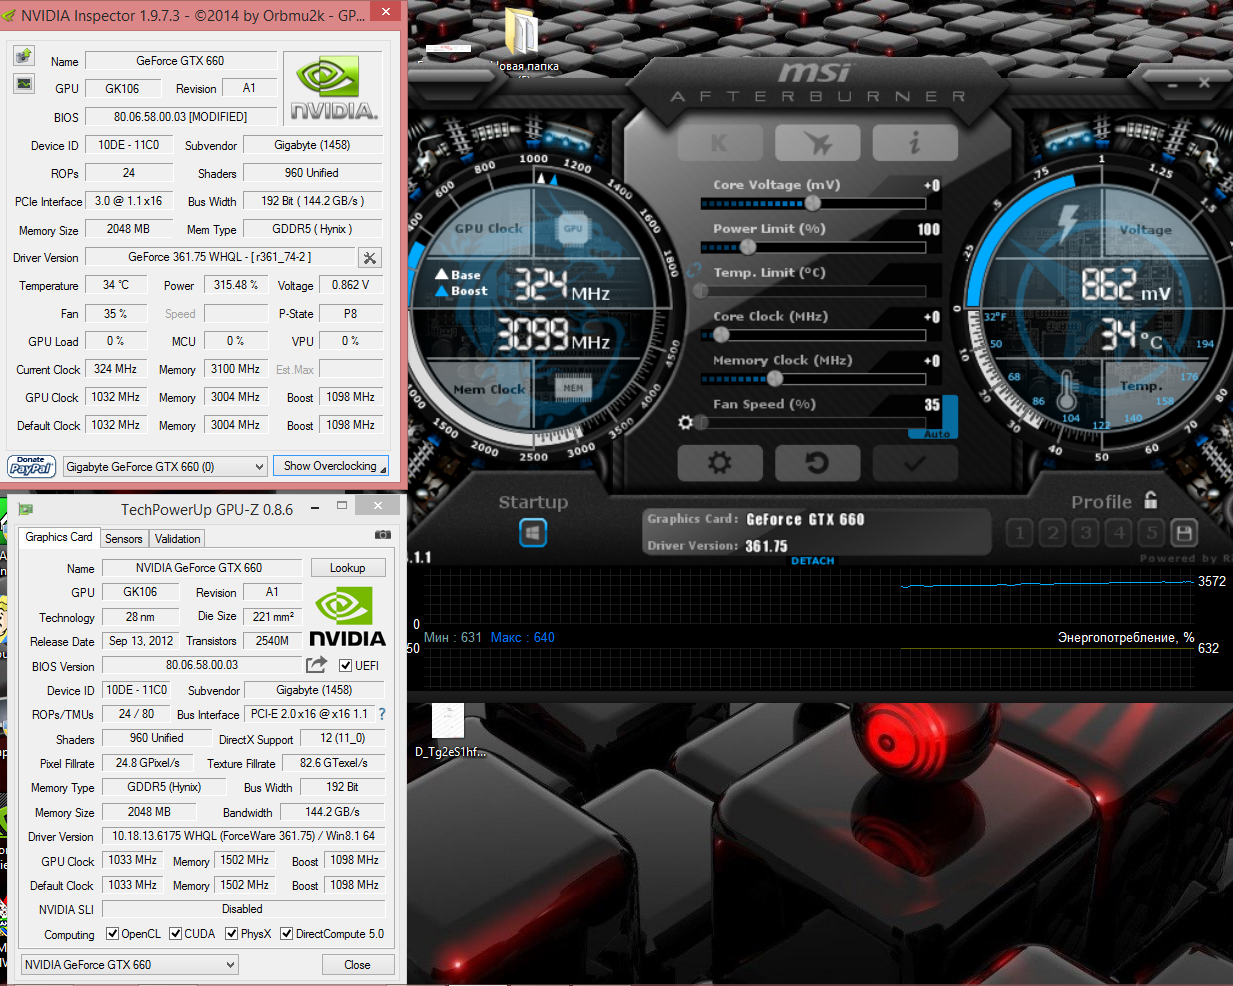Click the save profile floppy disk icon
Viewport: 1233px width, 986px height.
pyautogui.click(x=1184, y=533)
